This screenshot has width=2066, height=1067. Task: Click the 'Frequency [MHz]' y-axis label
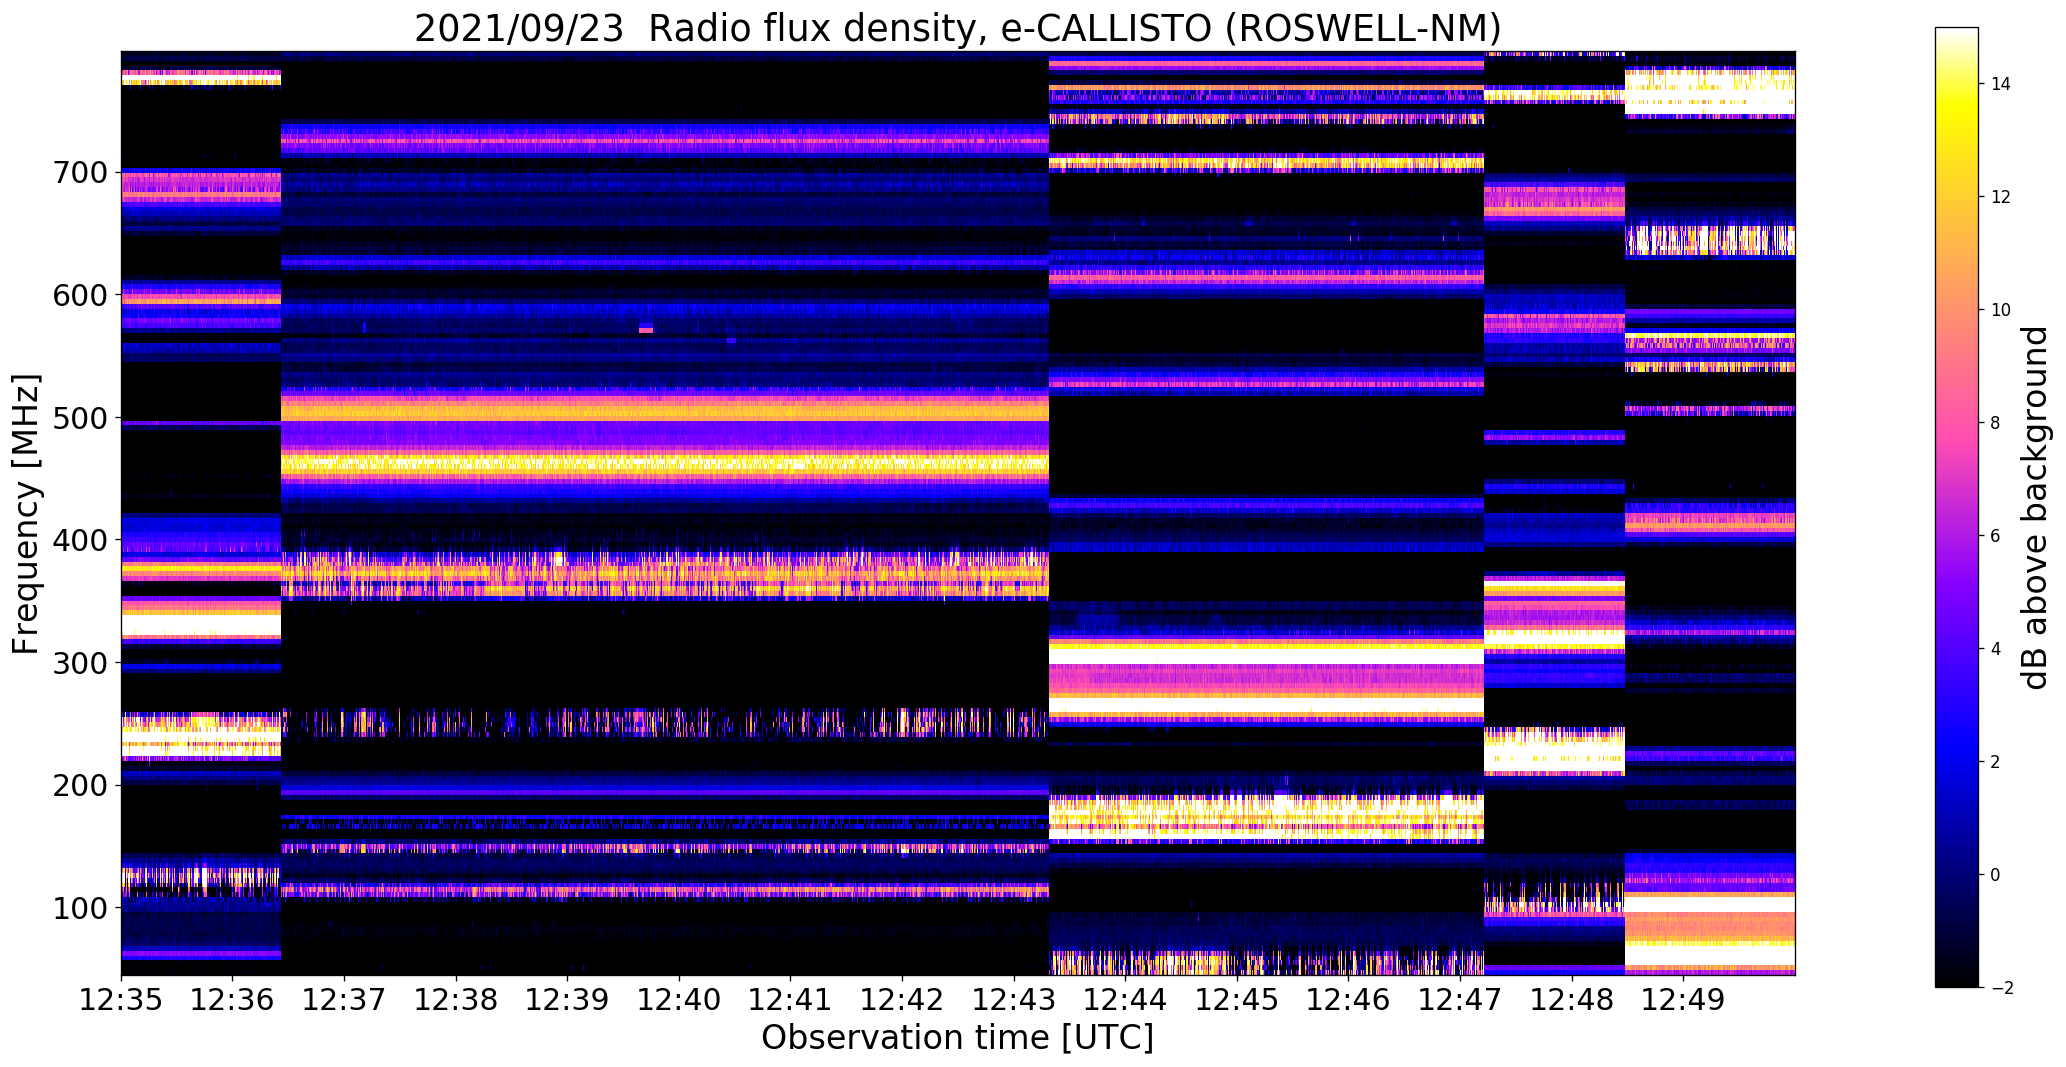point(26,514)
